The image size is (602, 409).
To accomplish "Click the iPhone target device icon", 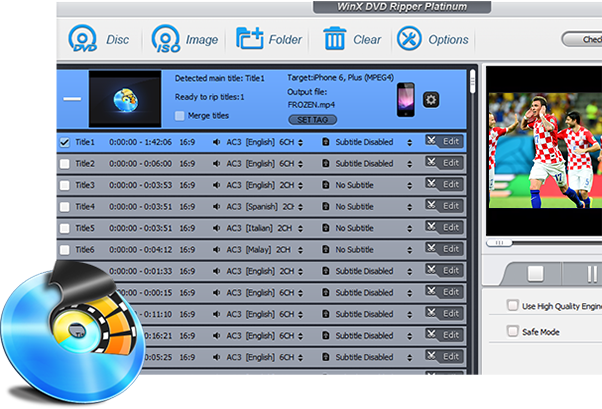I will [406, 98].
